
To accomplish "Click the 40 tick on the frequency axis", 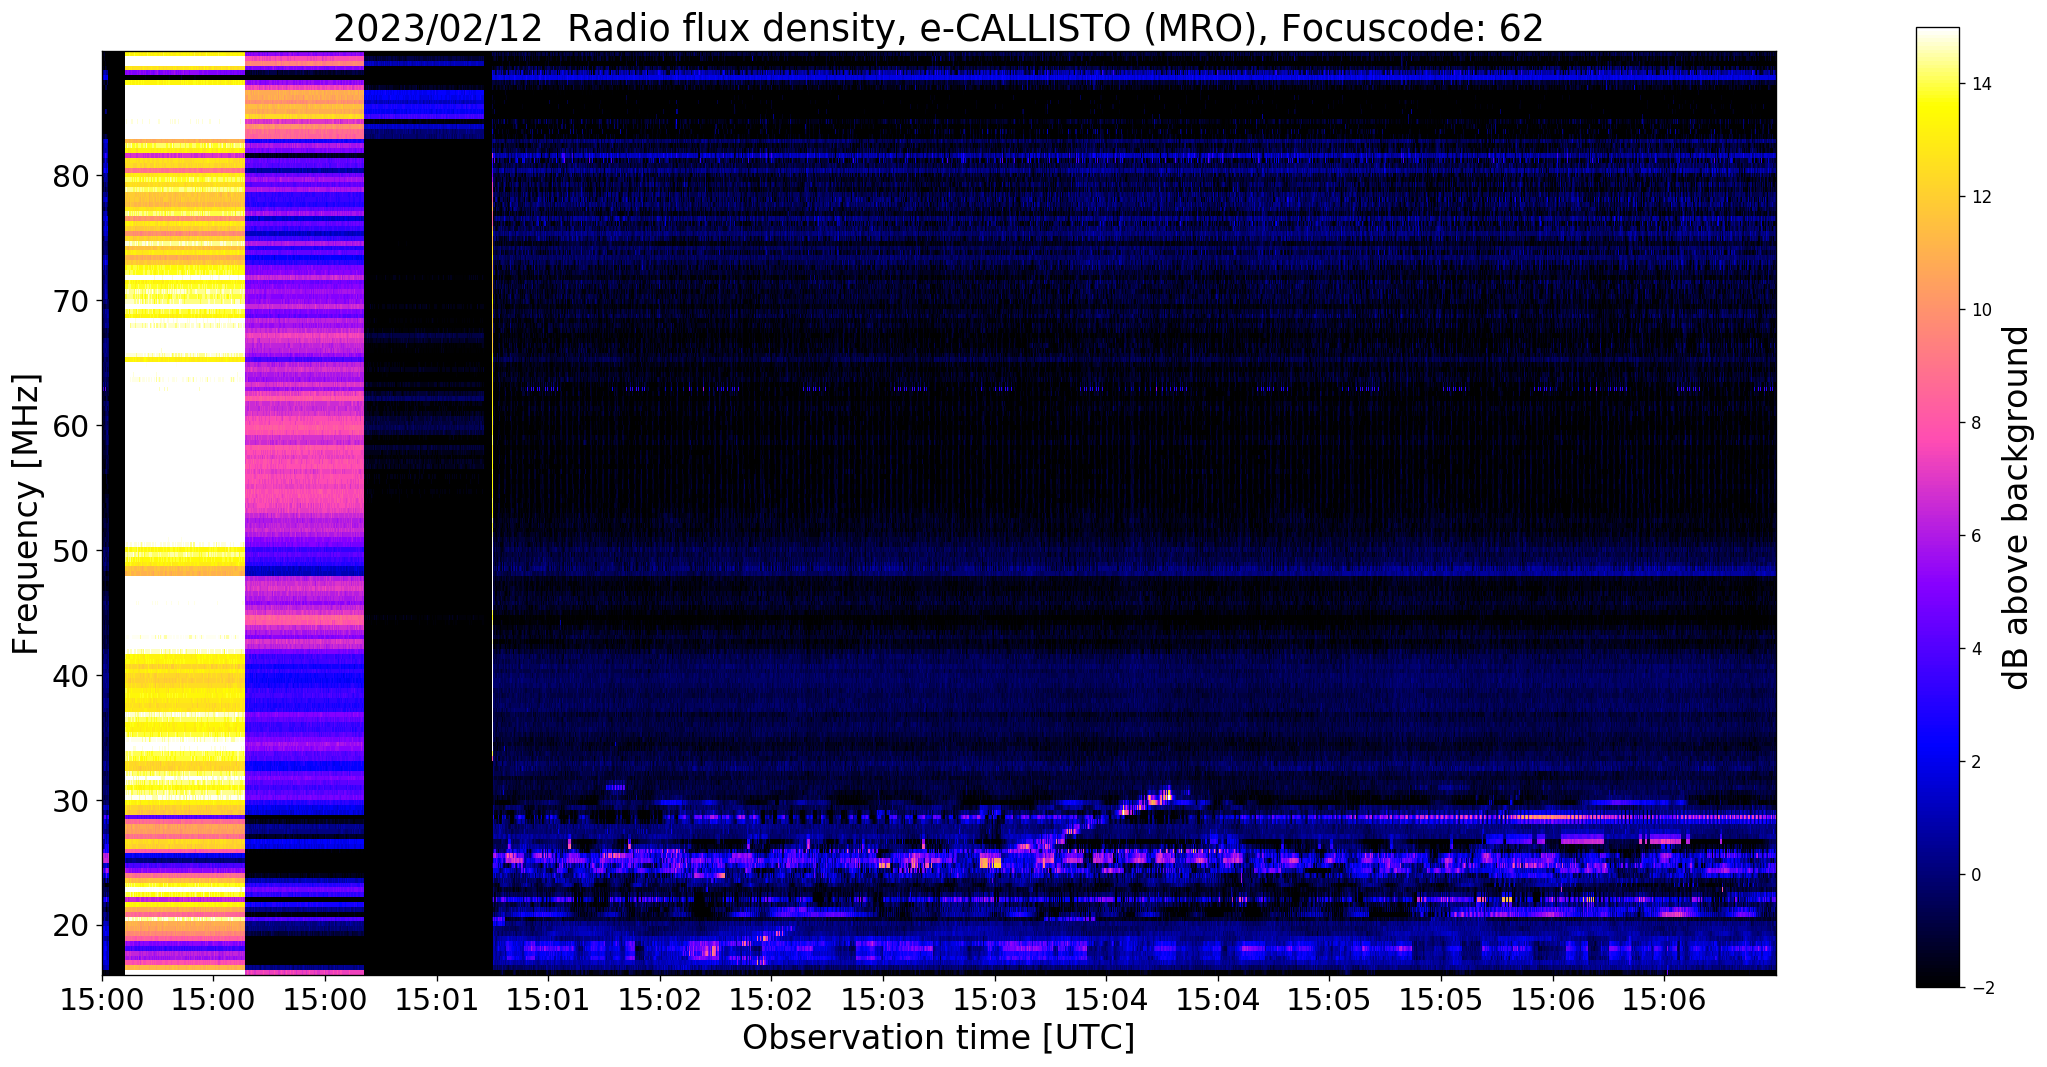I will 72,676.
